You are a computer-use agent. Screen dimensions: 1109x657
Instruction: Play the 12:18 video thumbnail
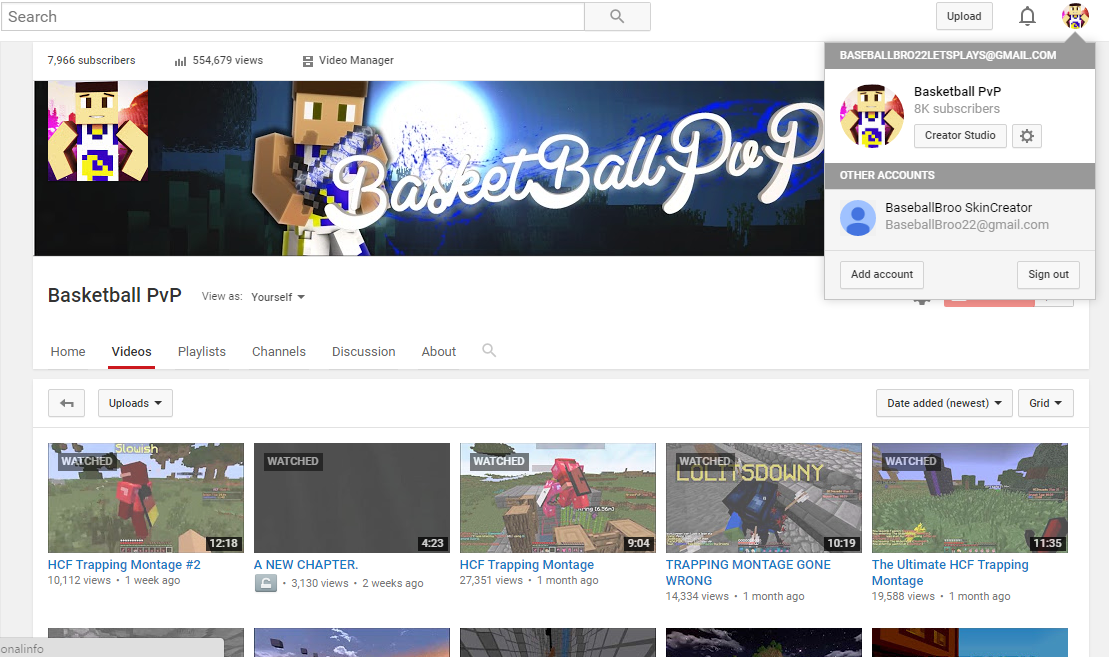click(x=146, y=498)
